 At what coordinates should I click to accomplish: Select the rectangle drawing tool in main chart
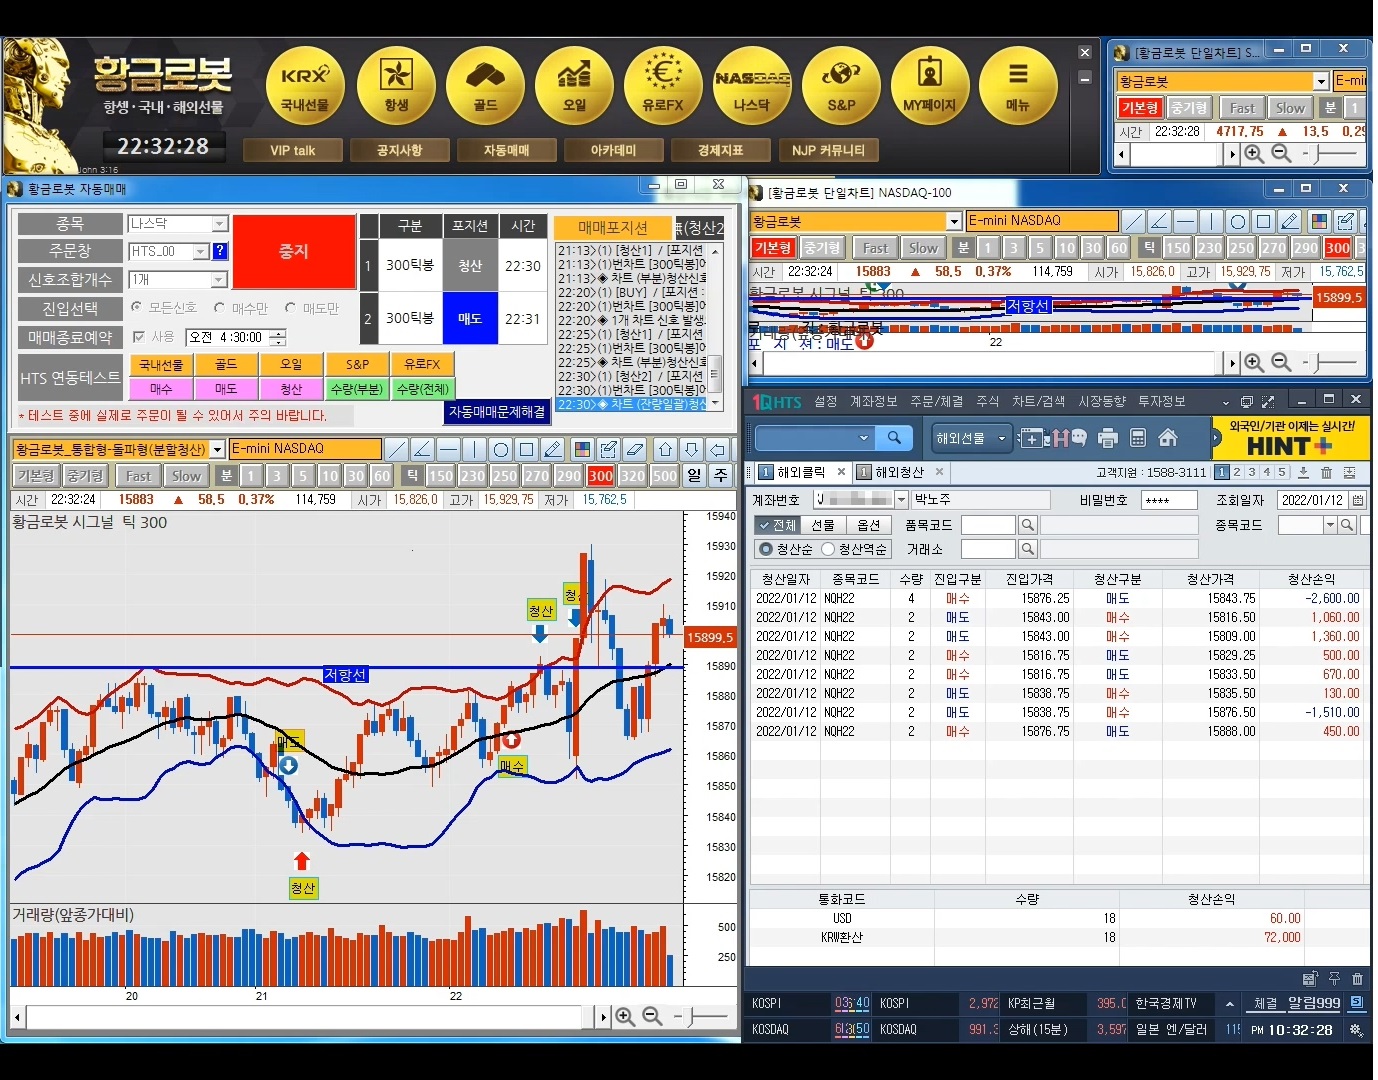point(526,449)
